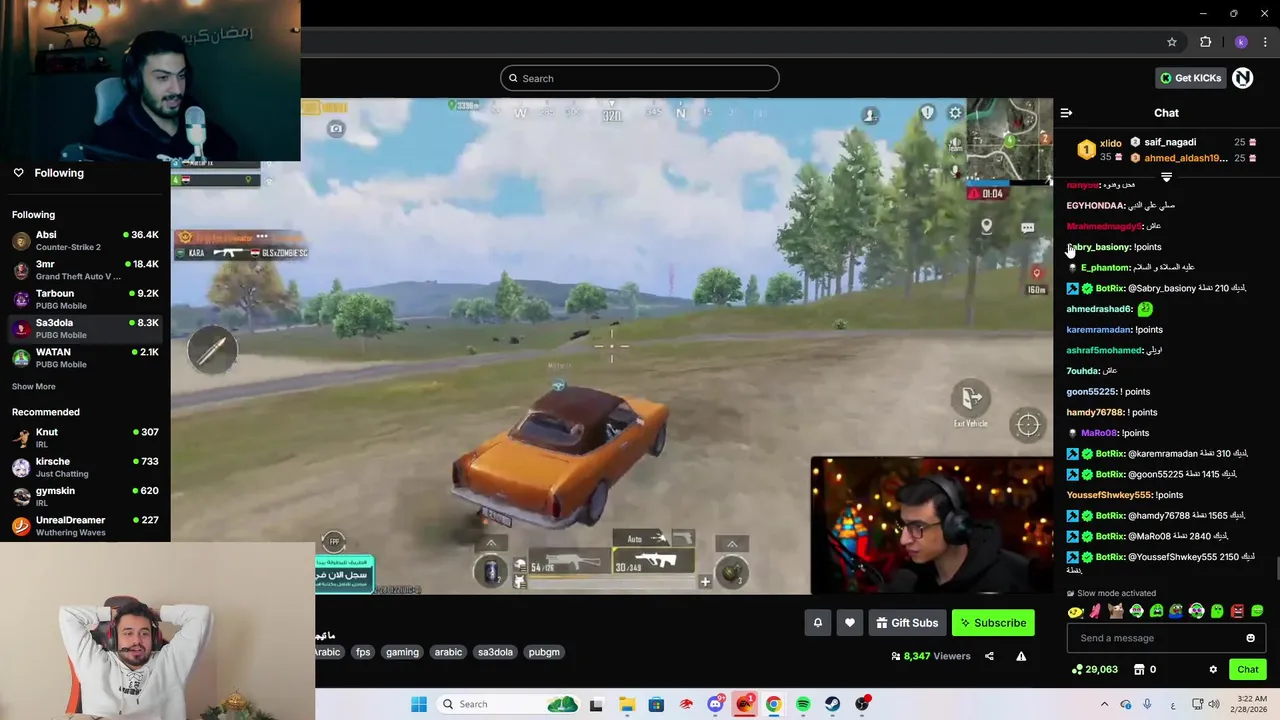Image resolution: width=1280 pixels, height=720 pixels.
Task: Click the in-game Exit Vehicle button
Action: (971, 402)
